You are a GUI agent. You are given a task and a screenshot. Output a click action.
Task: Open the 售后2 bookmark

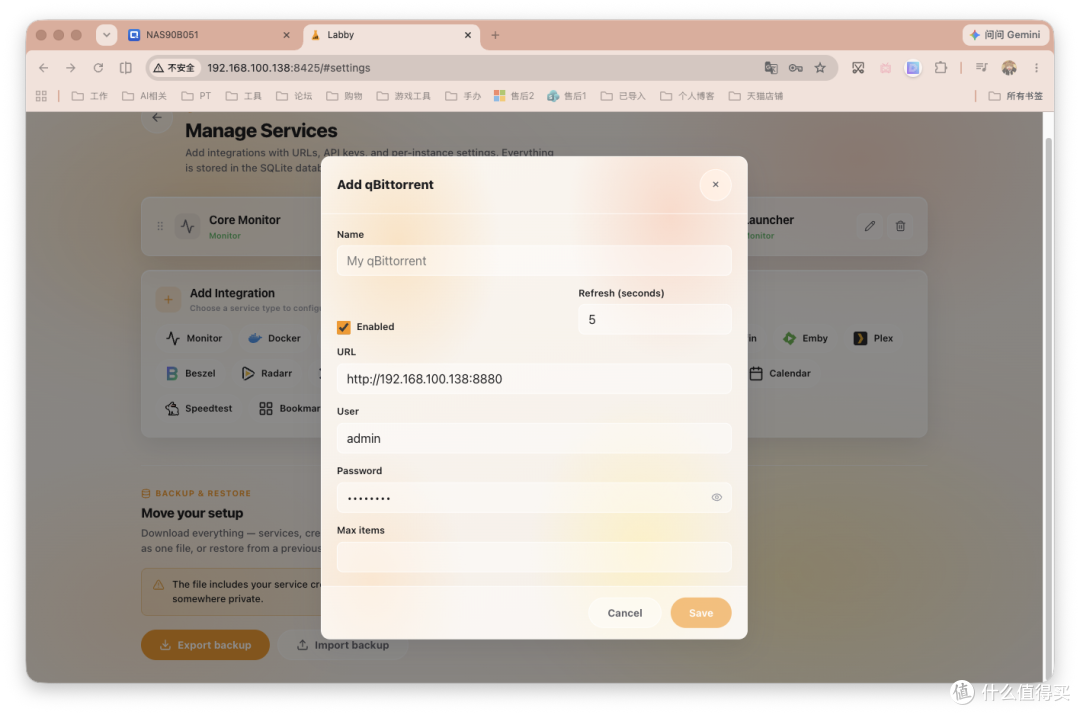pyautogui.click(x=514, y=96)
